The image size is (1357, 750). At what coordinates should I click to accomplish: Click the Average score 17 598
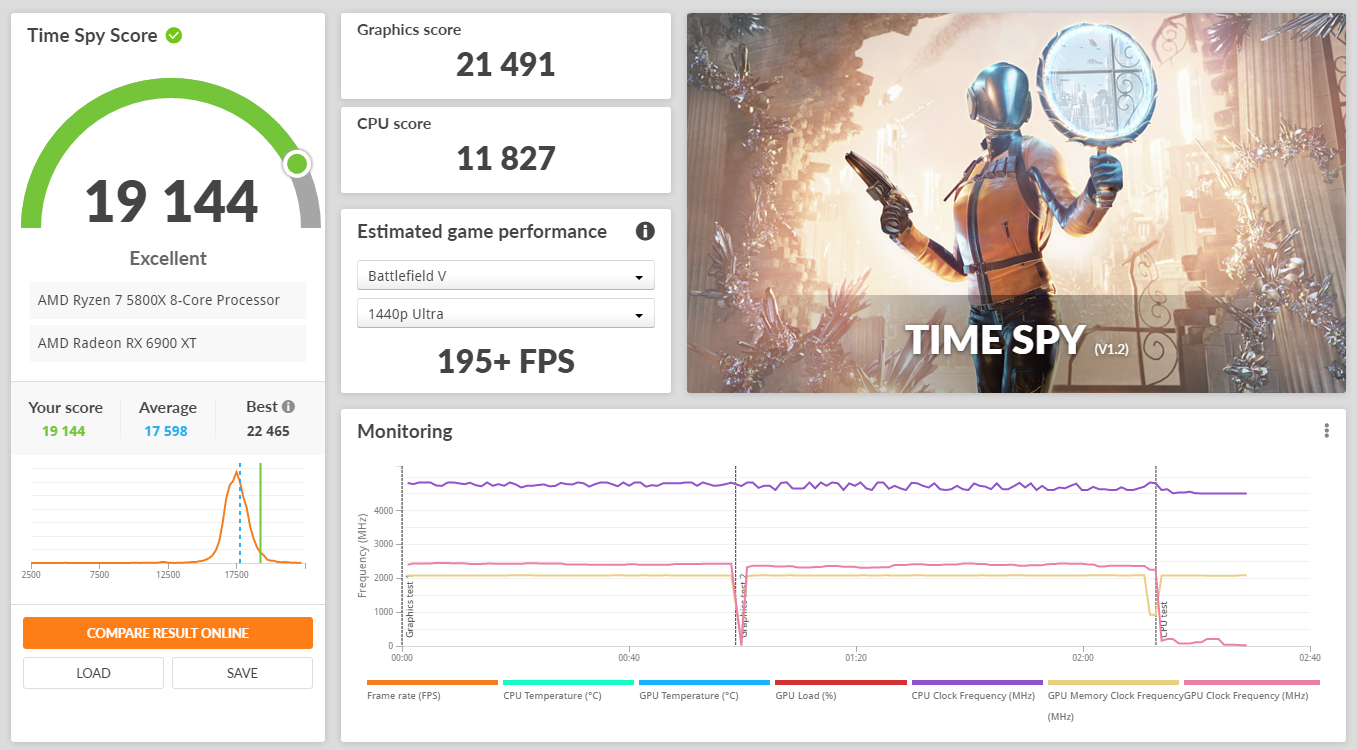167,431
